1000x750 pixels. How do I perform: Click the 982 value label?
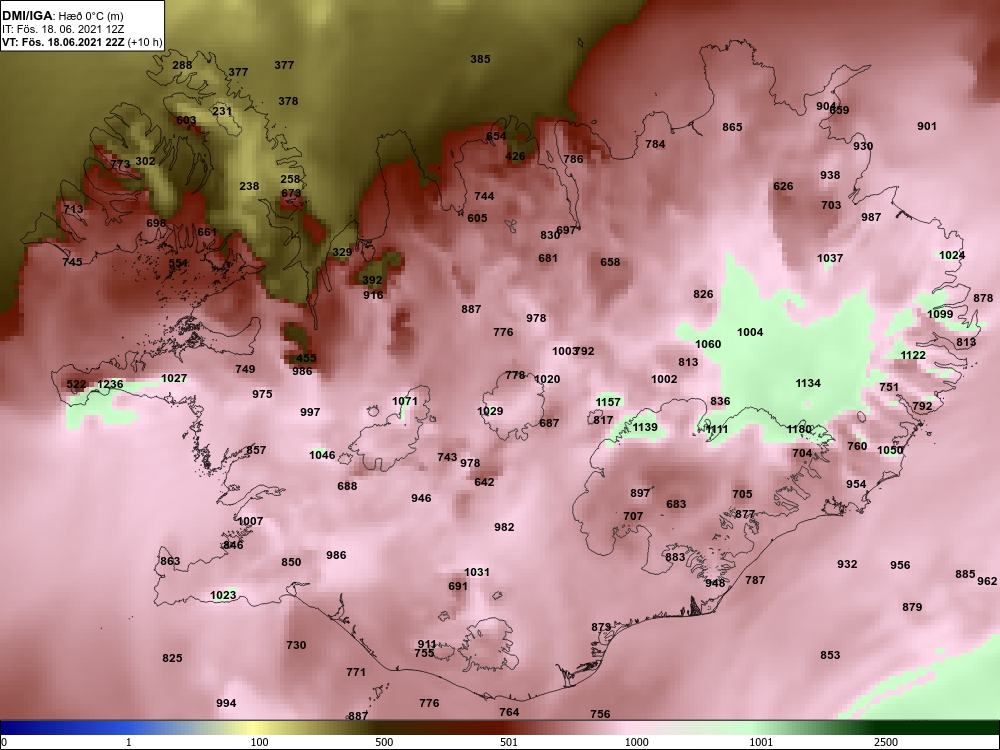click(x=504, y=527)
